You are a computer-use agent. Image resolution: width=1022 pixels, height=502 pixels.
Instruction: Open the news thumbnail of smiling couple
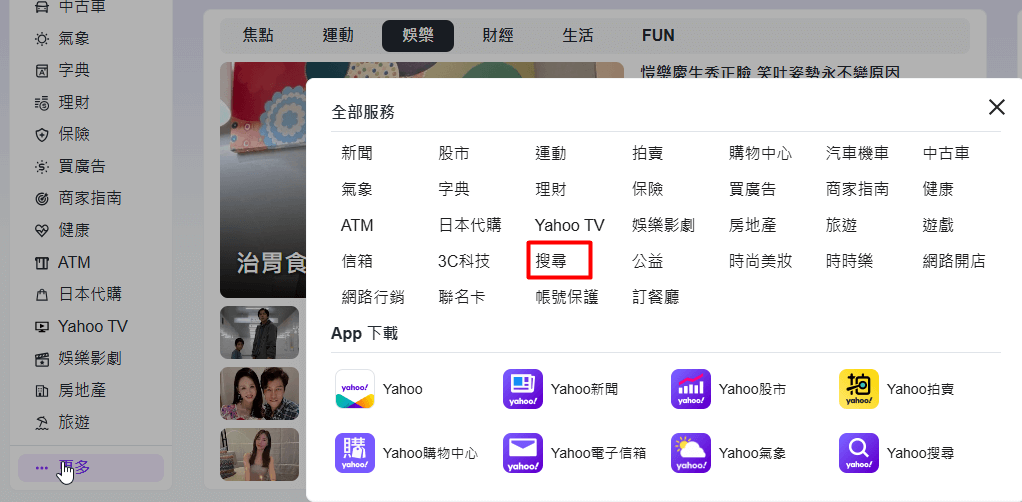click(x=259, y=393)
